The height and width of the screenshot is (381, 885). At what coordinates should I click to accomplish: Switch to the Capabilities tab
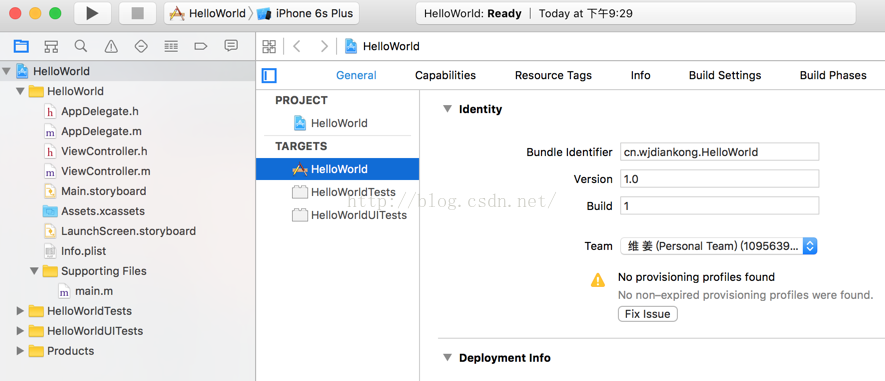point(445,76)
